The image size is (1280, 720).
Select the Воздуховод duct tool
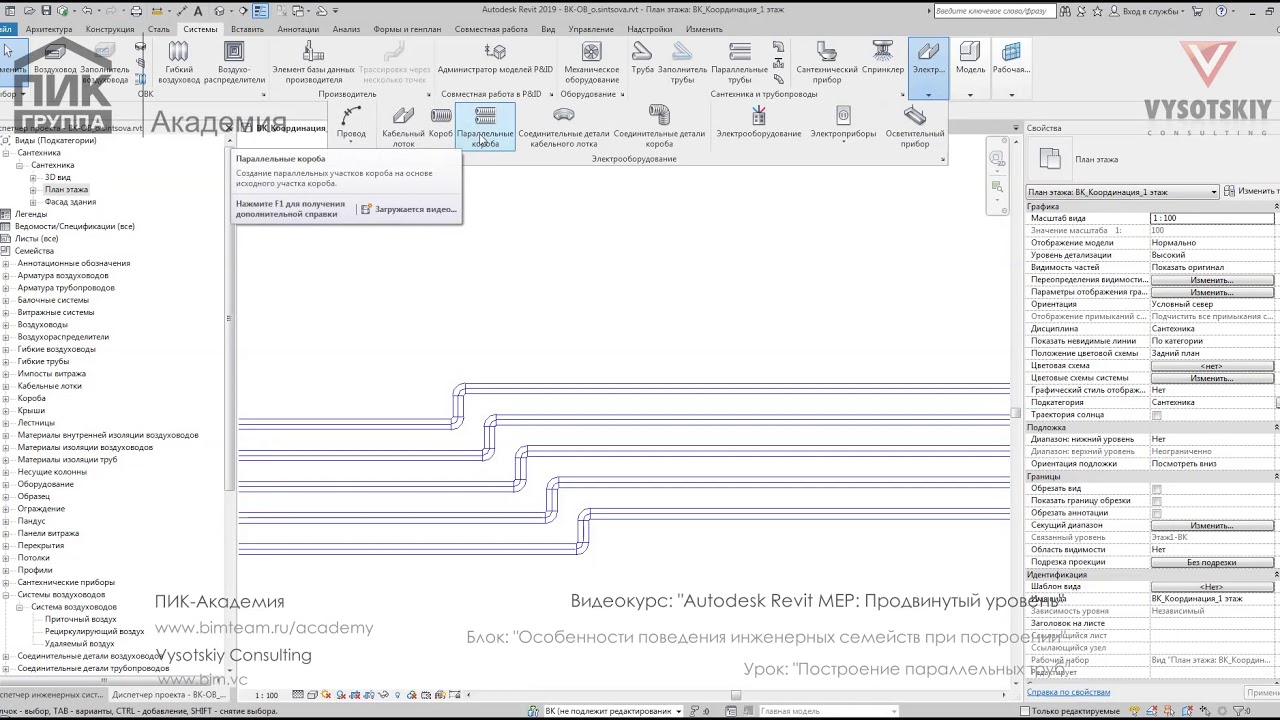(x=55, y=58)
